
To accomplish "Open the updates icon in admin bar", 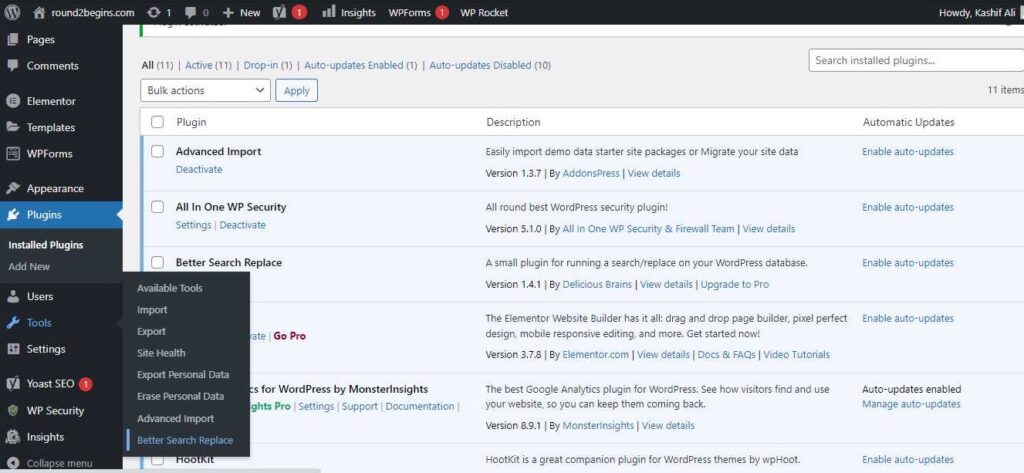I will 153,12.
